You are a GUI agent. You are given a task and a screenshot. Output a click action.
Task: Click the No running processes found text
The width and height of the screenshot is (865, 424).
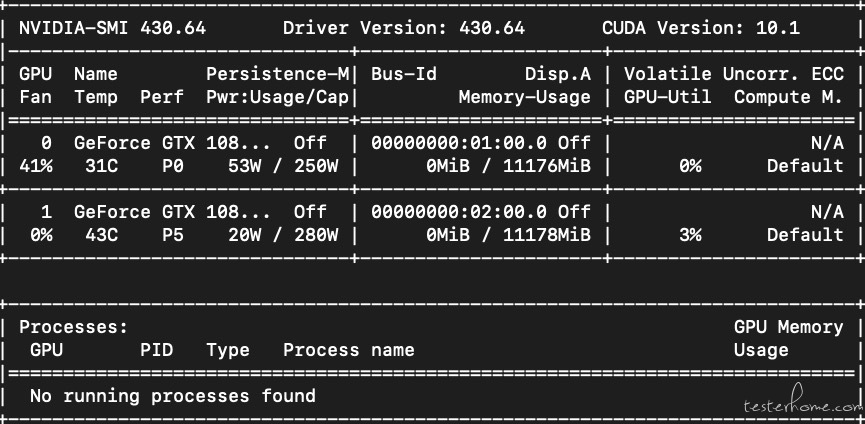172,396
